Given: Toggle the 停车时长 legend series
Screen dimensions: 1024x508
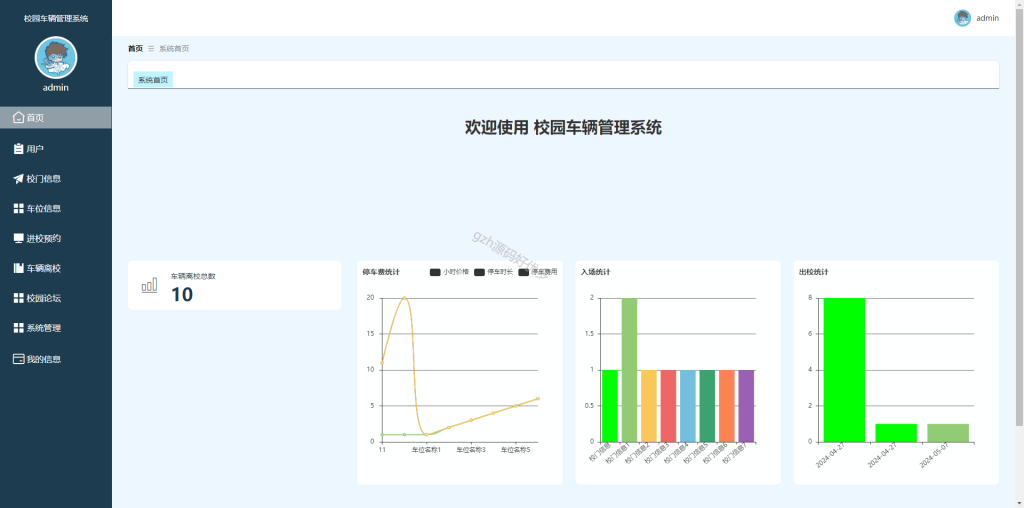Looking at the screenshot, I should coord(493,272).
